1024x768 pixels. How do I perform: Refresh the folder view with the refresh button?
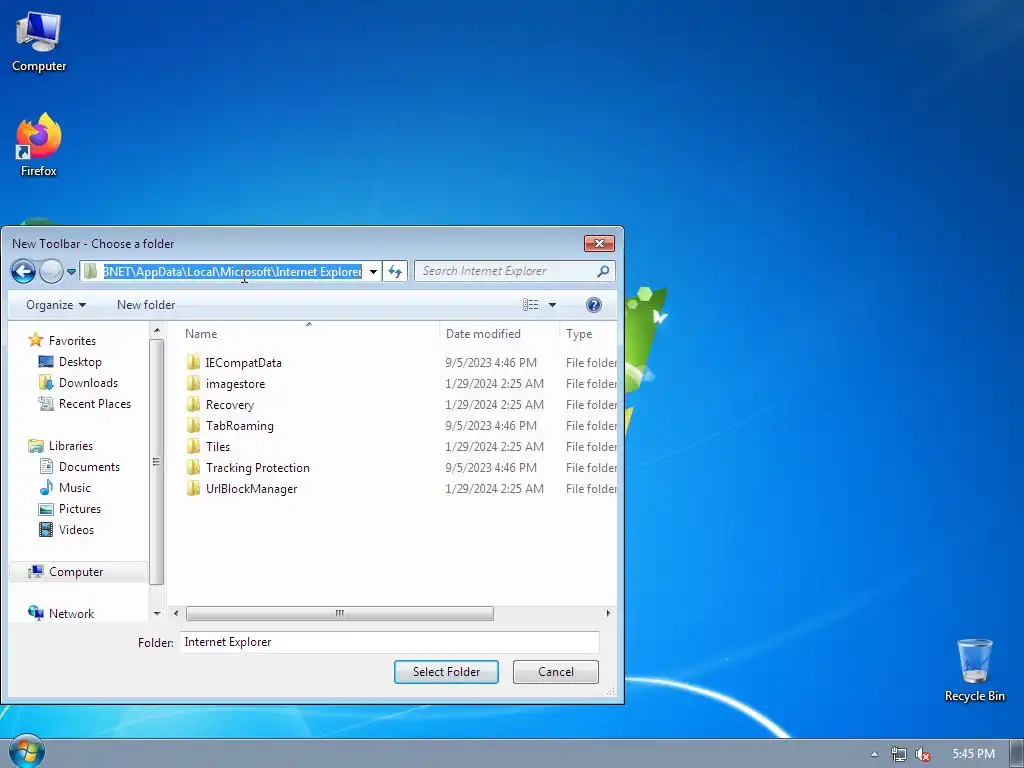395,272
